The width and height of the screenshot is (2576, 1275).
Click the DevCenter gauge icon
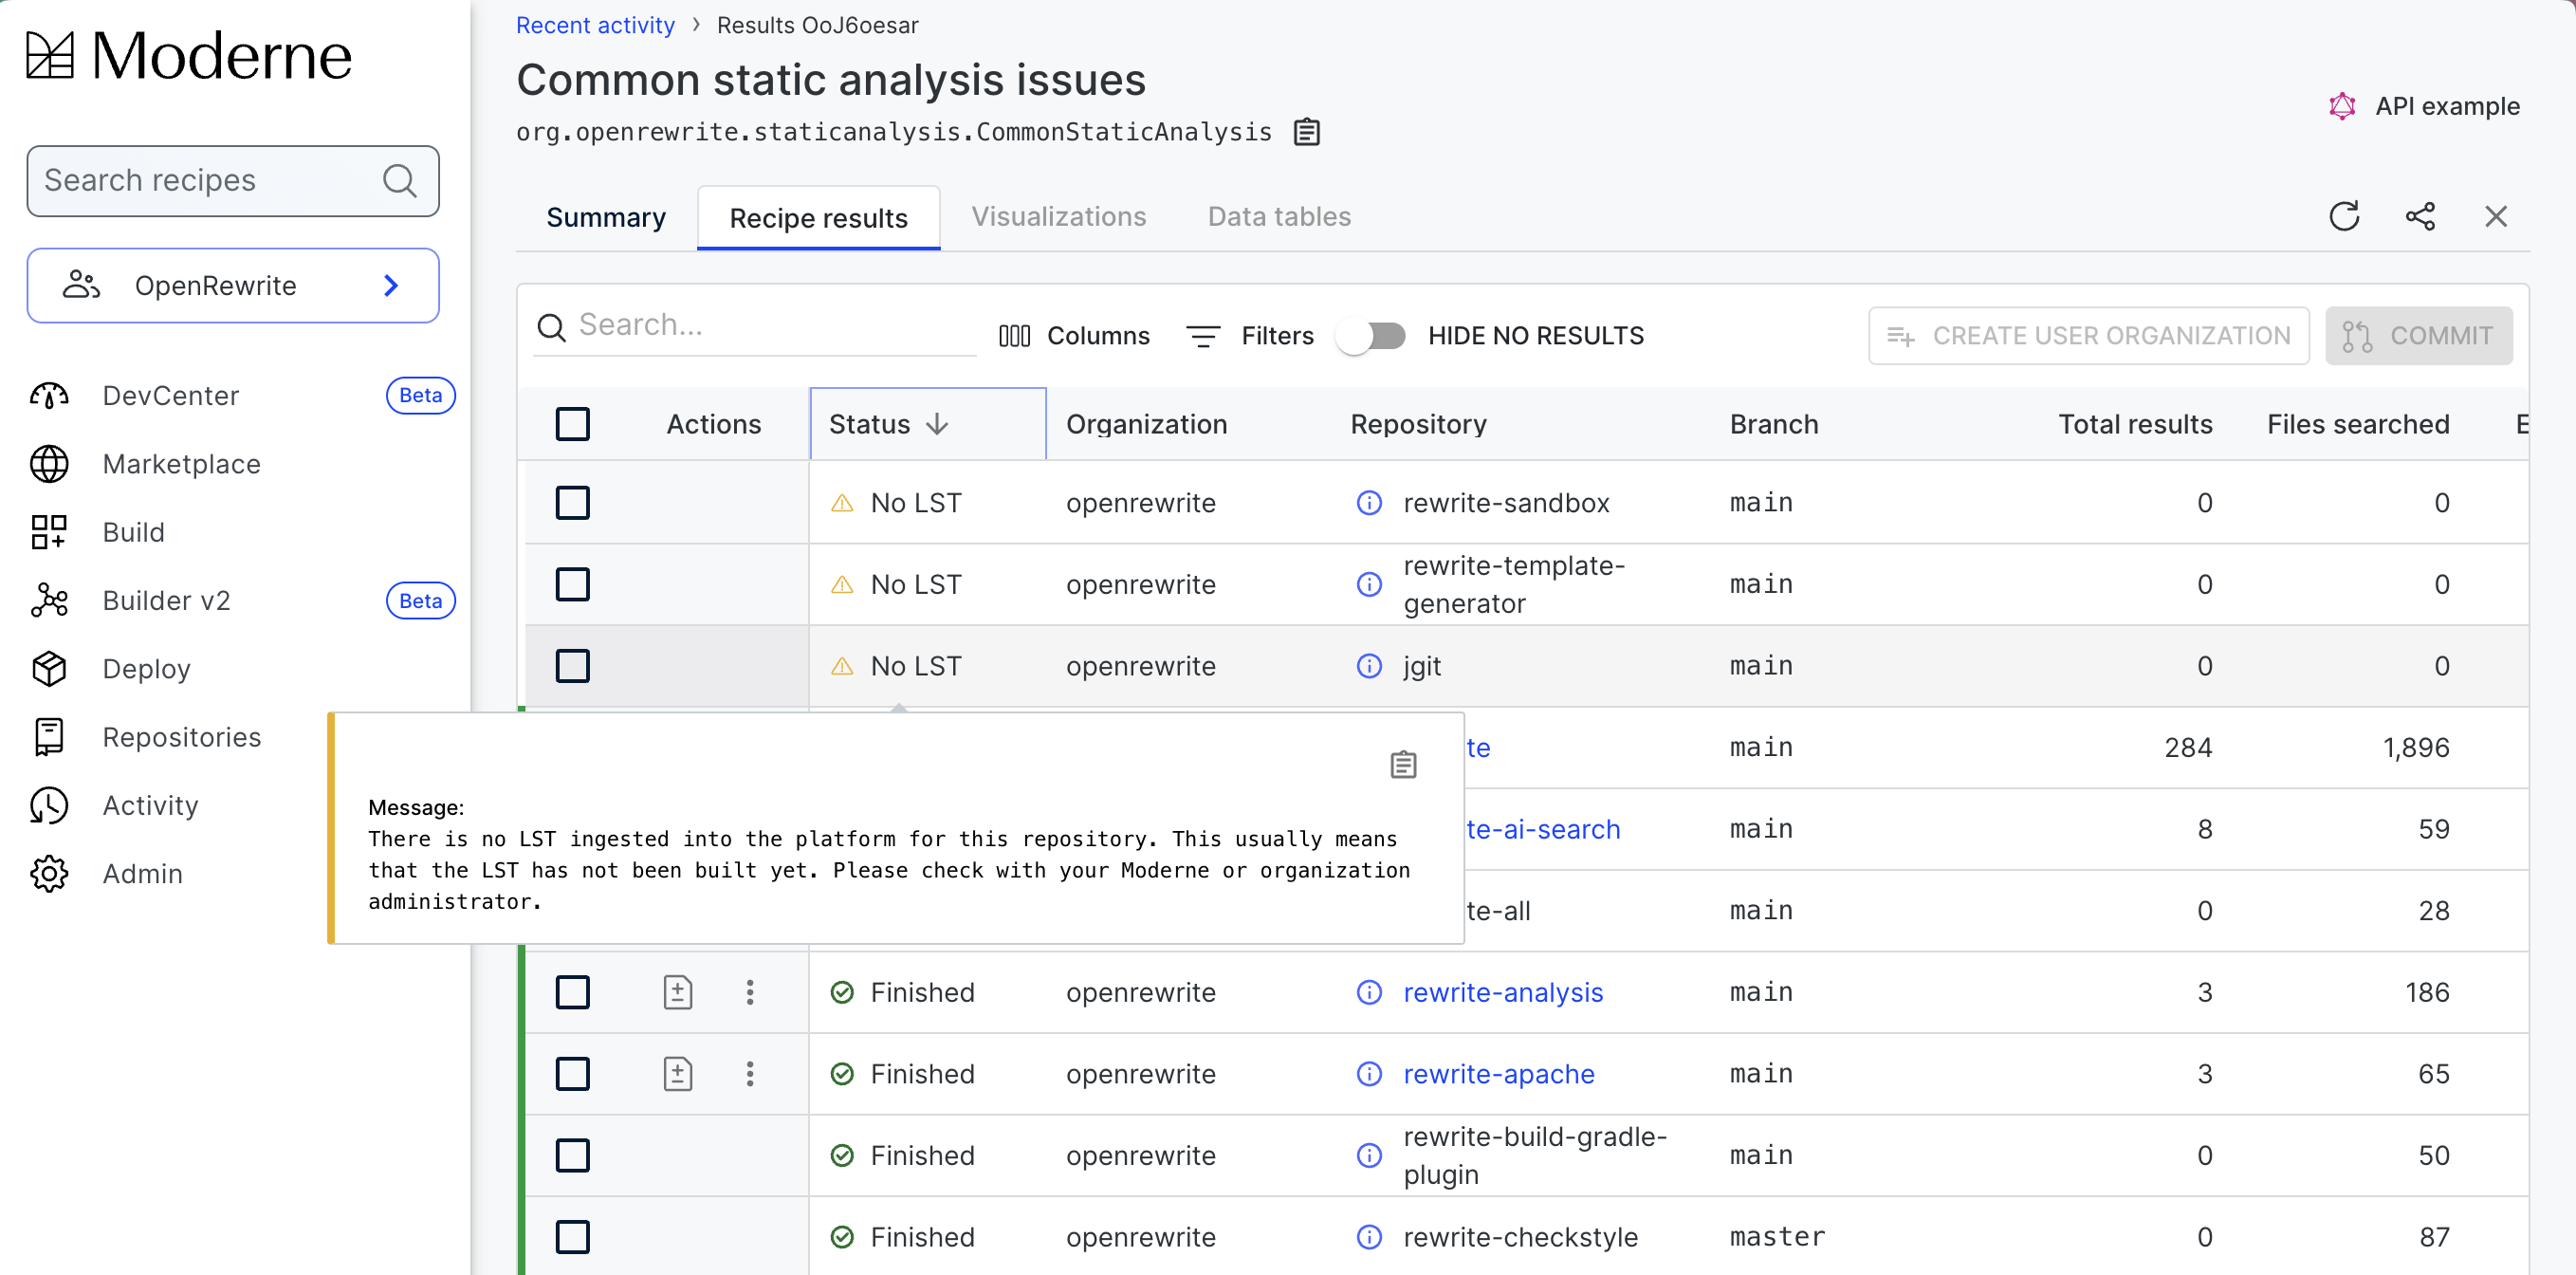(49, 396)
